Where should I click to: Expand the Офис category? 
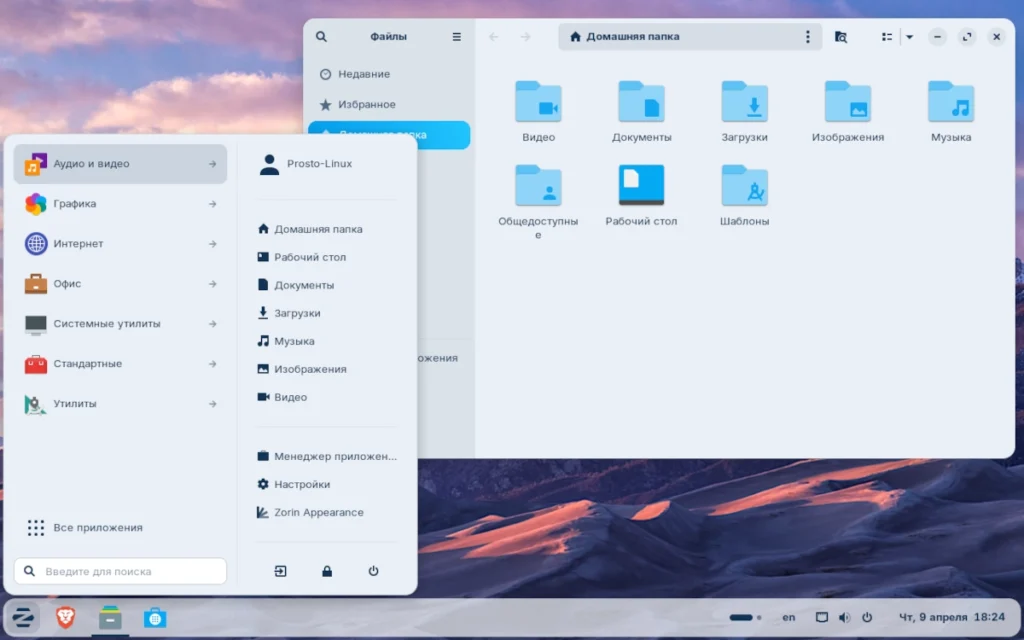pos(120,284)
